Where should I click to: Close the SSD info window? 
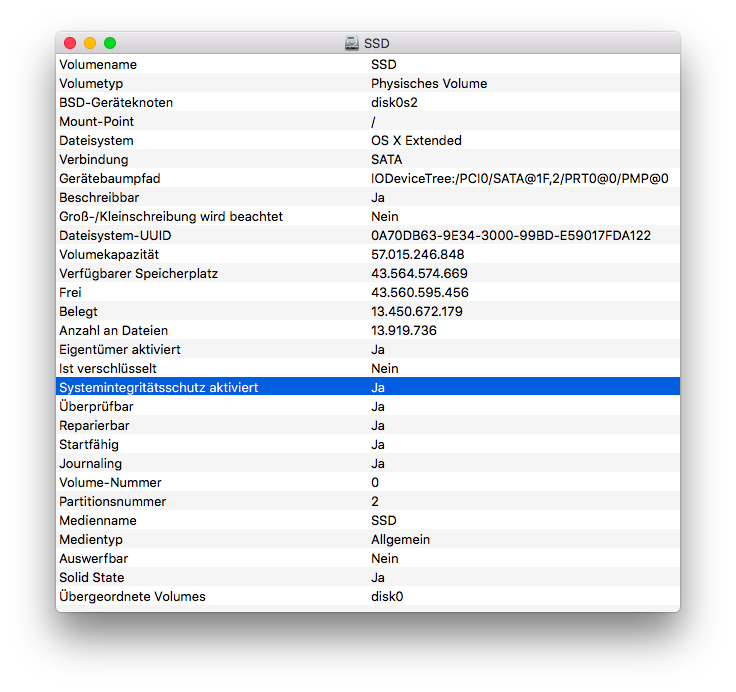70,43
